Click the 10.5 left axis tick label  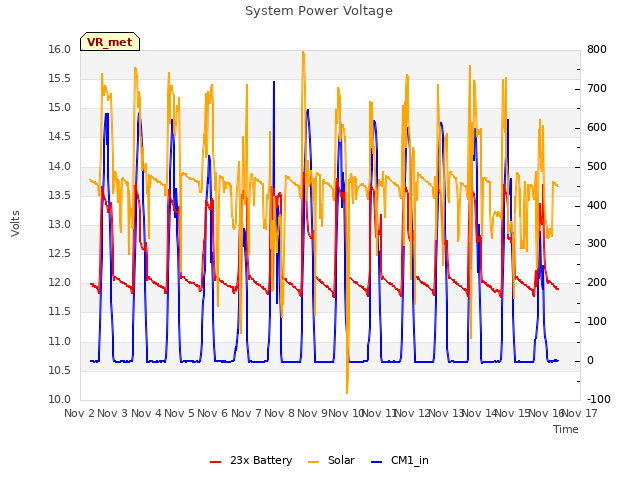(x=60, y=370)
